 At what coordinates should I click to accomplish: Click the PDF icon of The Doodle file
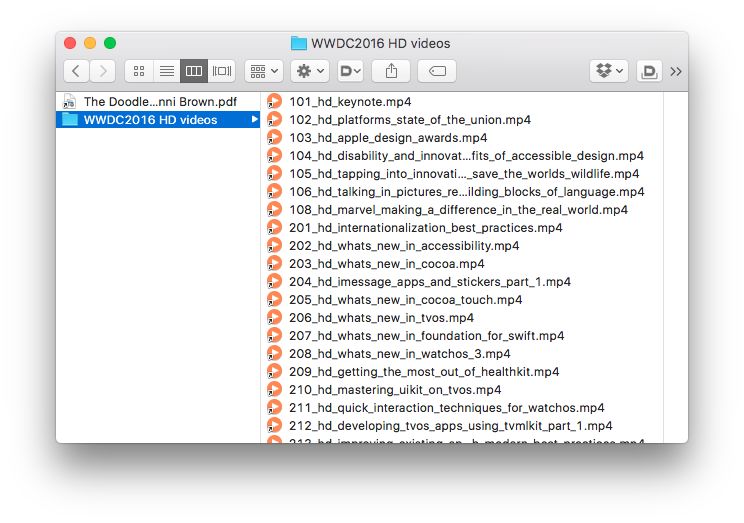(x=69, y=101)
